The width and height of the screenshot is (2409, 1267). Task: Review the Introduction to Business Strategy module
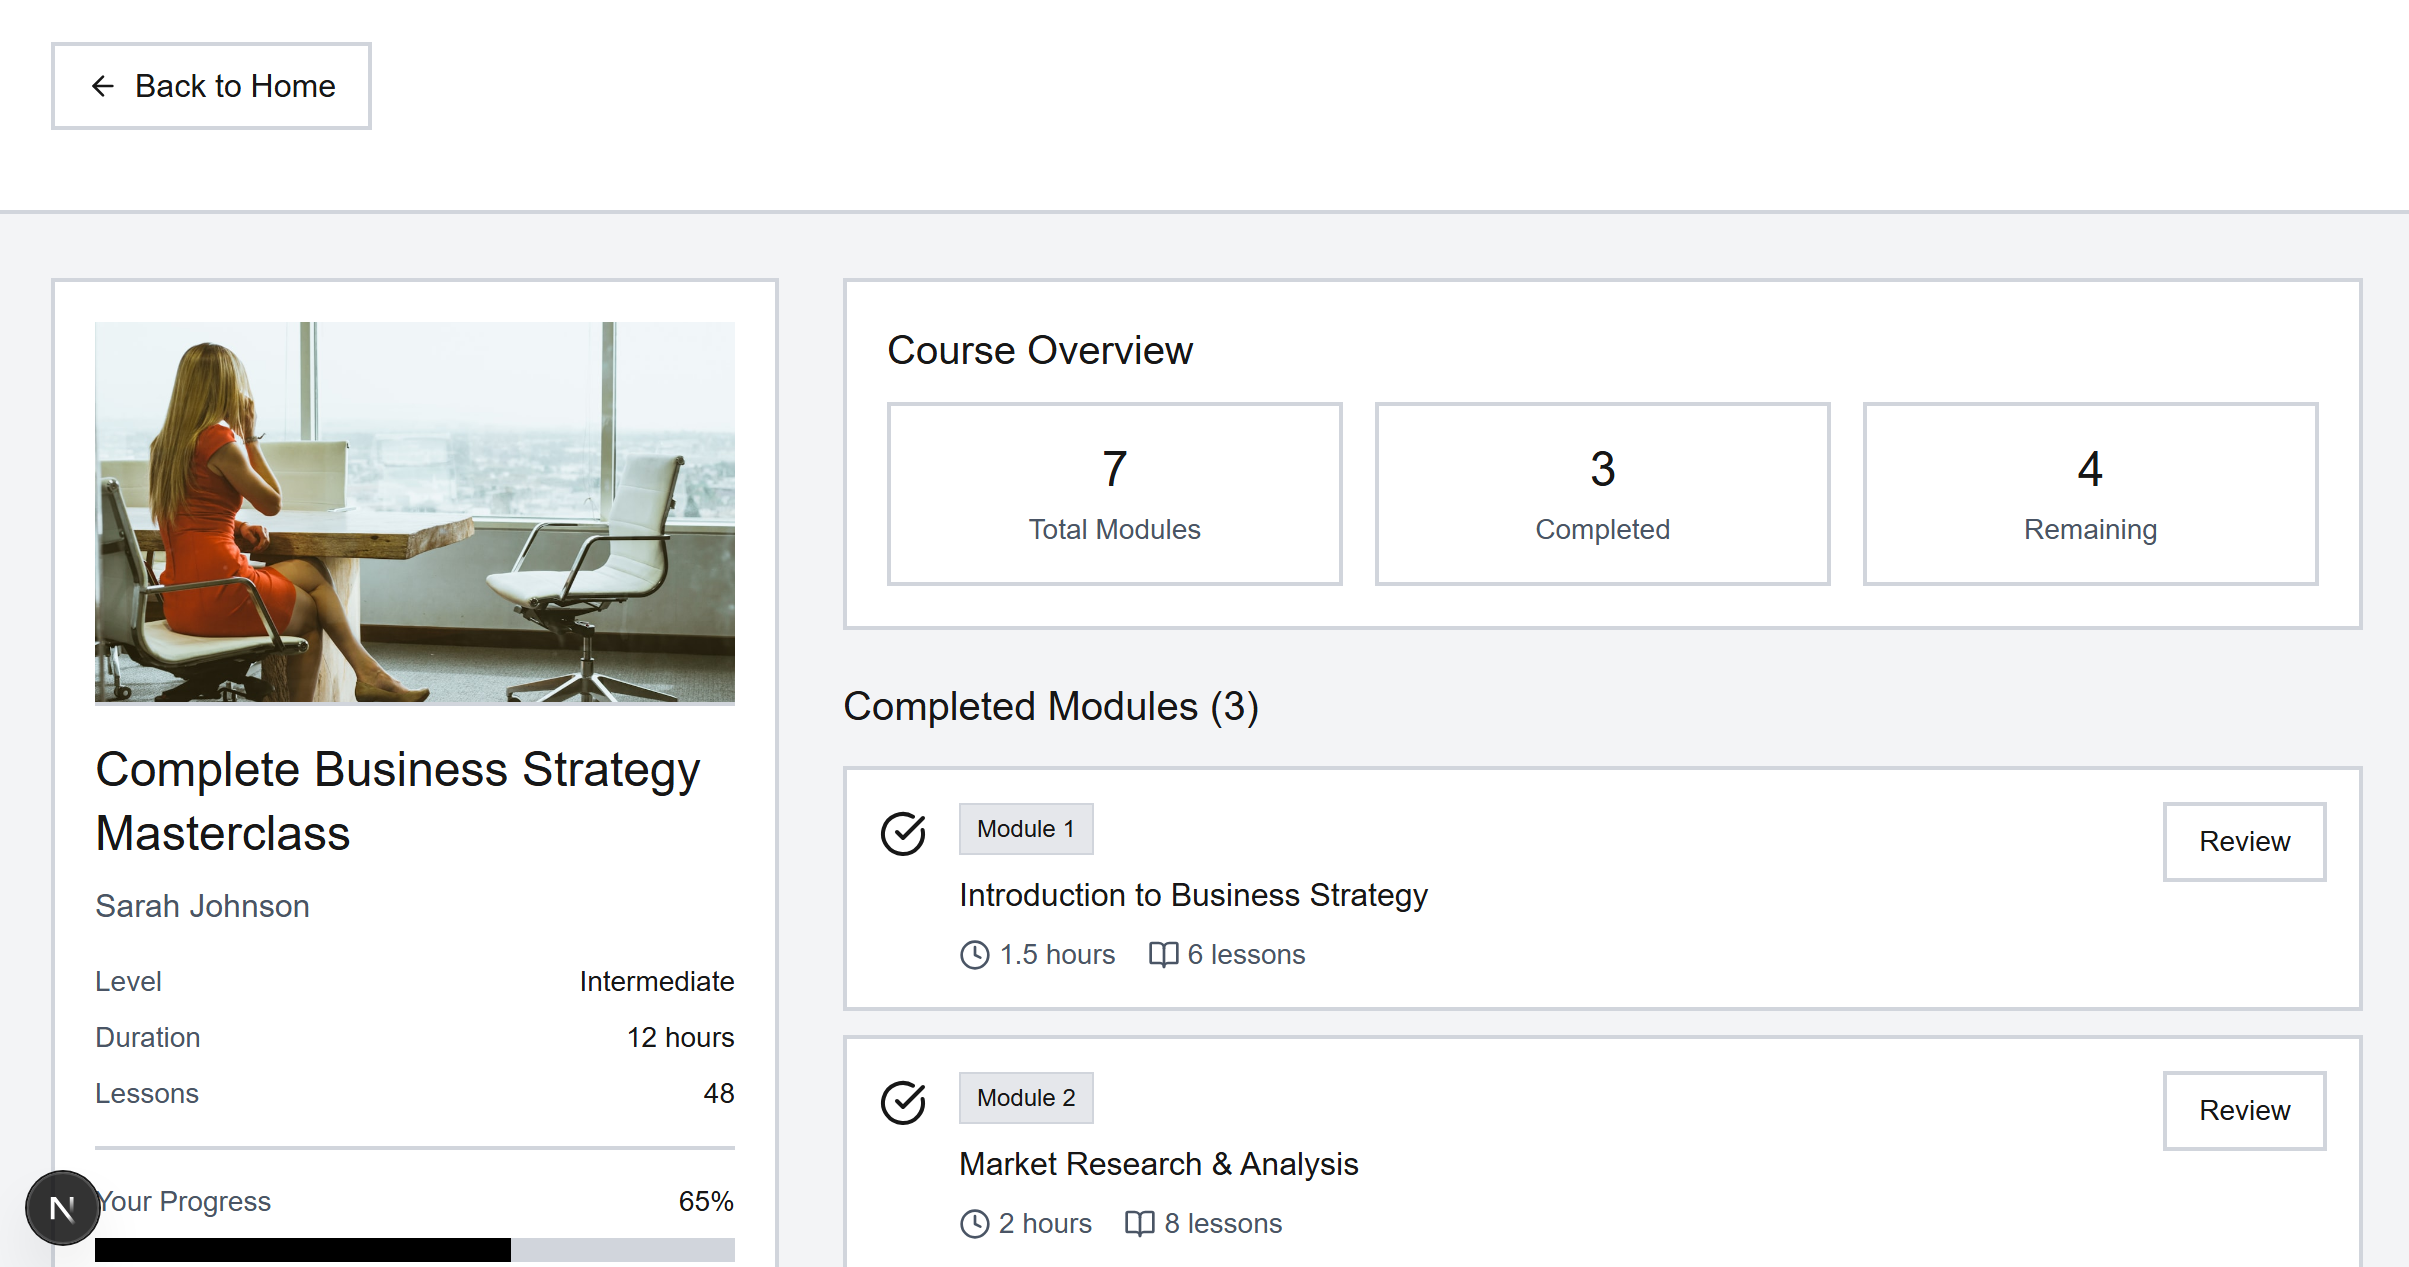click(x=2244, y=842)
